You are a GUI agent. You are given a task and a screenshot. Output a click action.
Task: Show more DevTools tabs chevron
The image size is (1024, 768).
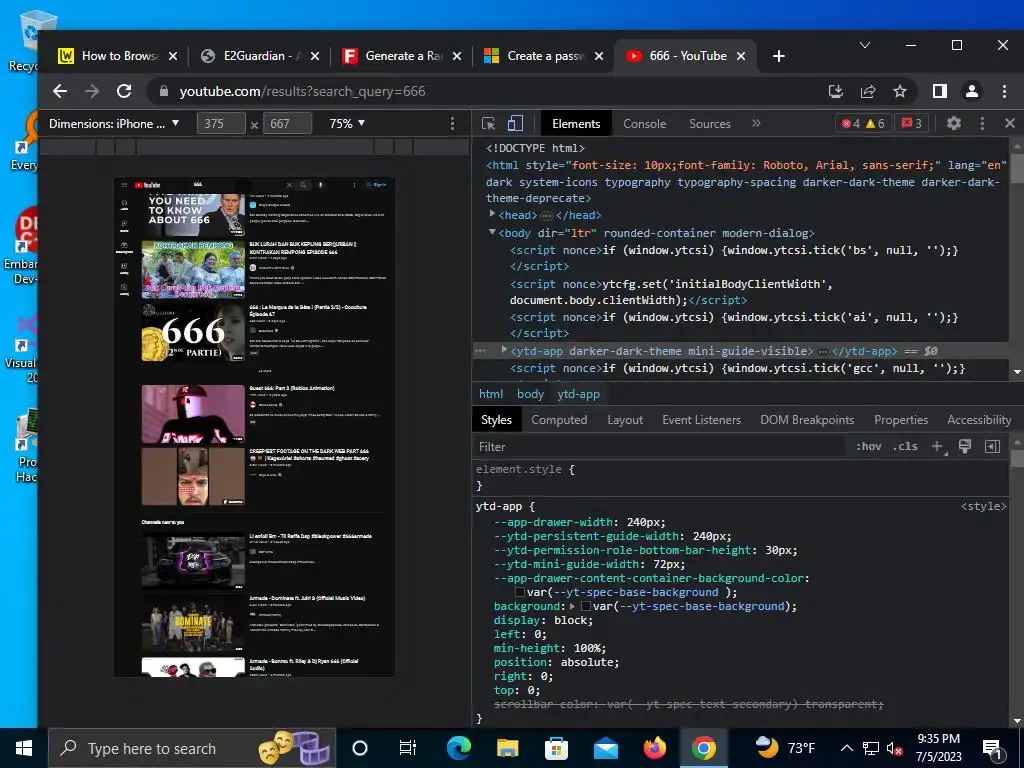(x=756, y=123)
